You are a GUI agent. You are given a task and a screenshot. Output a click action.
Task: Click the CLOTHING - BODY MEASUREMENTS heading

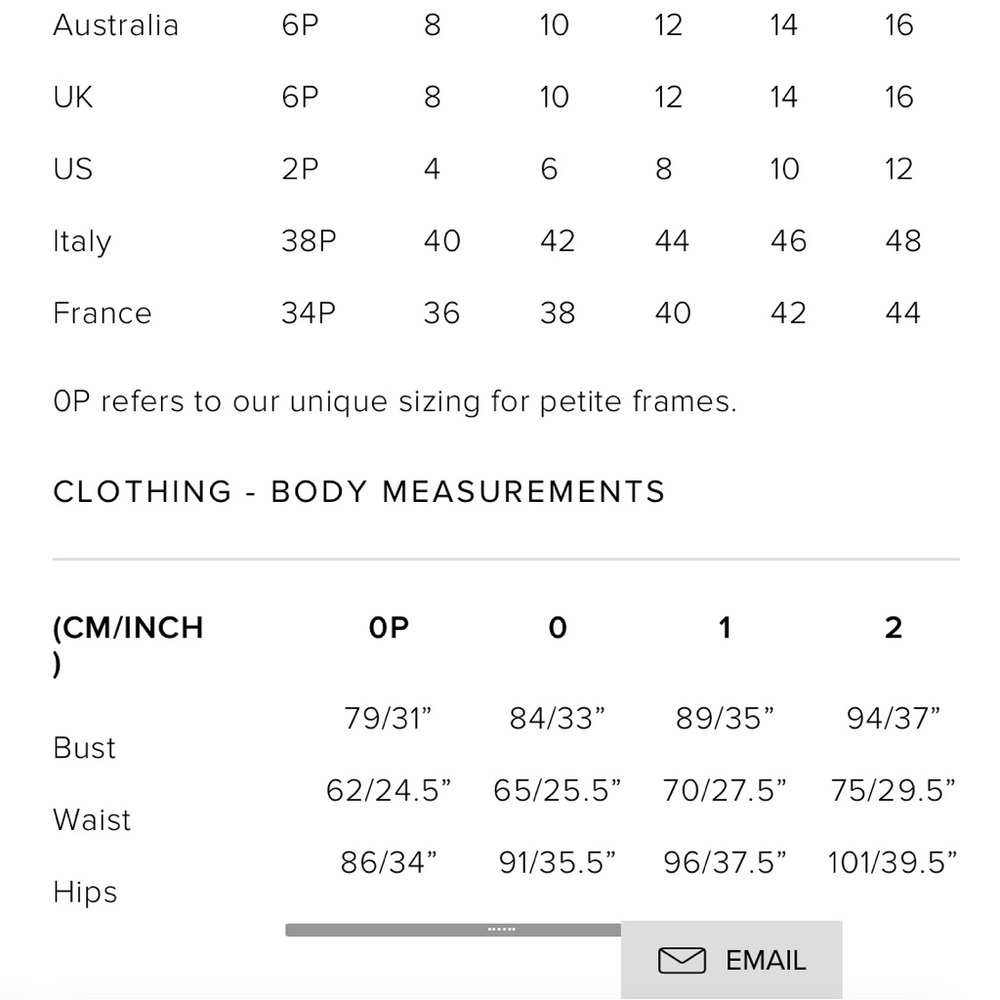[x=359, y=492]
